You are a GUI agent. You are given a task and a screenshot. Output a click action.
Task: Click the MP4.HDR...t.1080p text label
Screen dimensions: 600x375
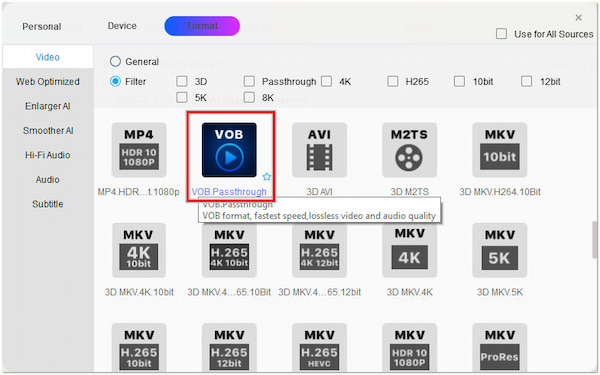139,192
